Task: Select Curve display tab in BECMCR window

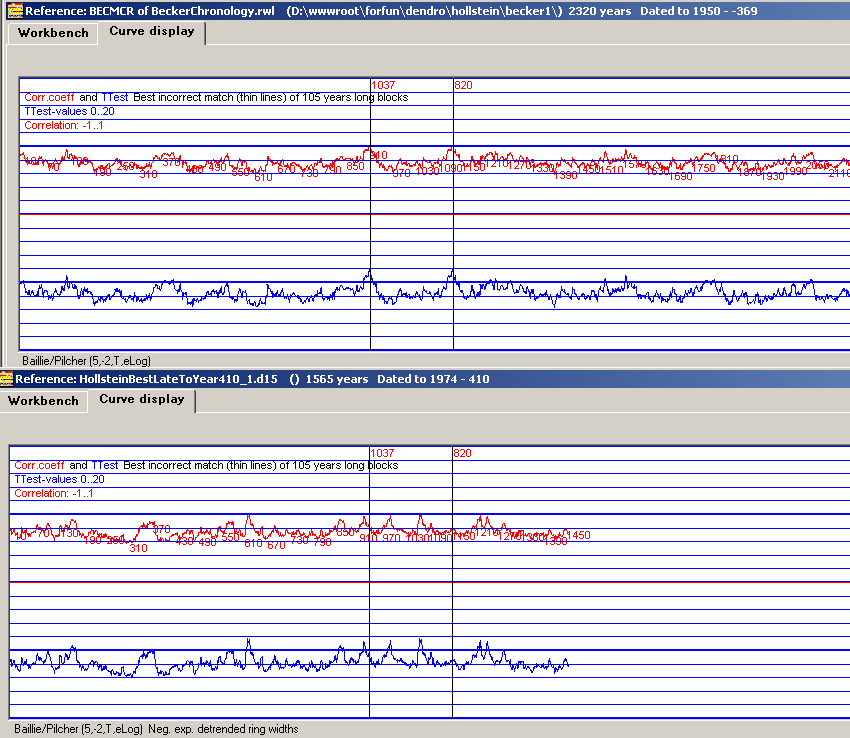Action: click(x=152, y=31)
